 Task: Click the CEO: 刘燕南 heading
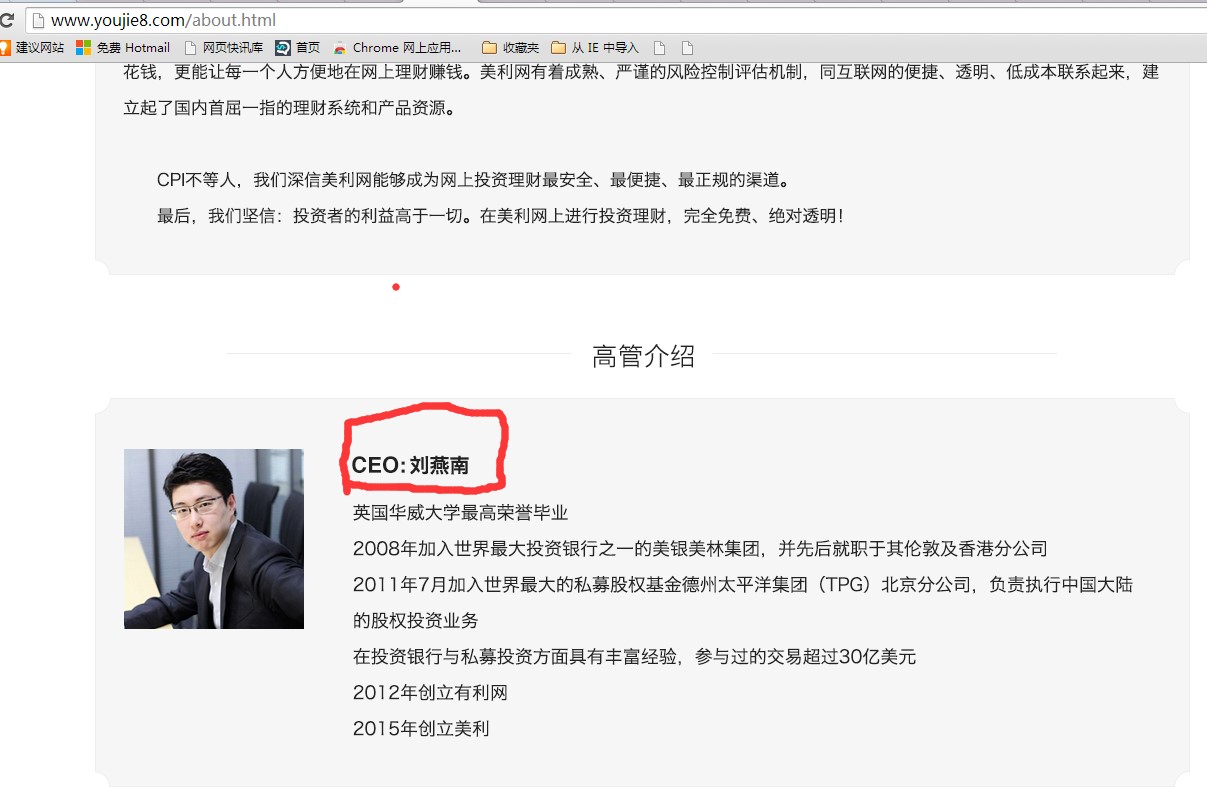coord(410,465)
